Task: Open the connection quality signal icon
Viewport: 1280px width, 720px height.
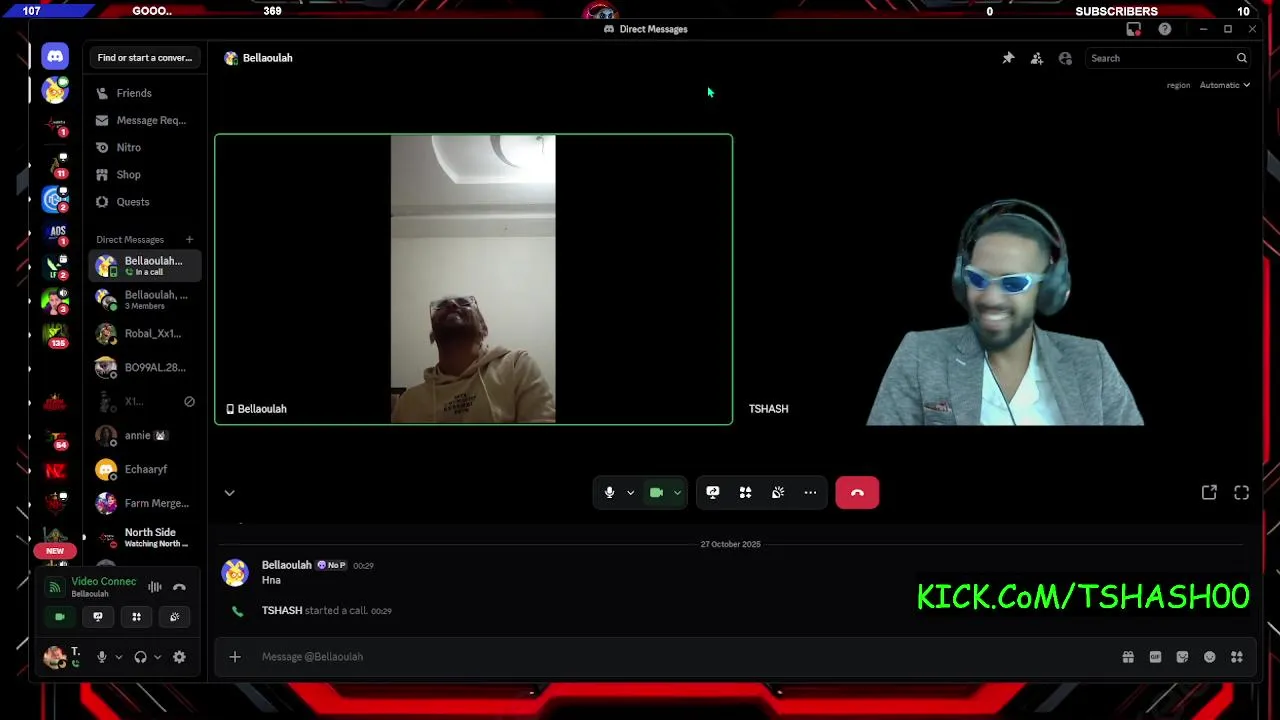Action: pos(55,587)
